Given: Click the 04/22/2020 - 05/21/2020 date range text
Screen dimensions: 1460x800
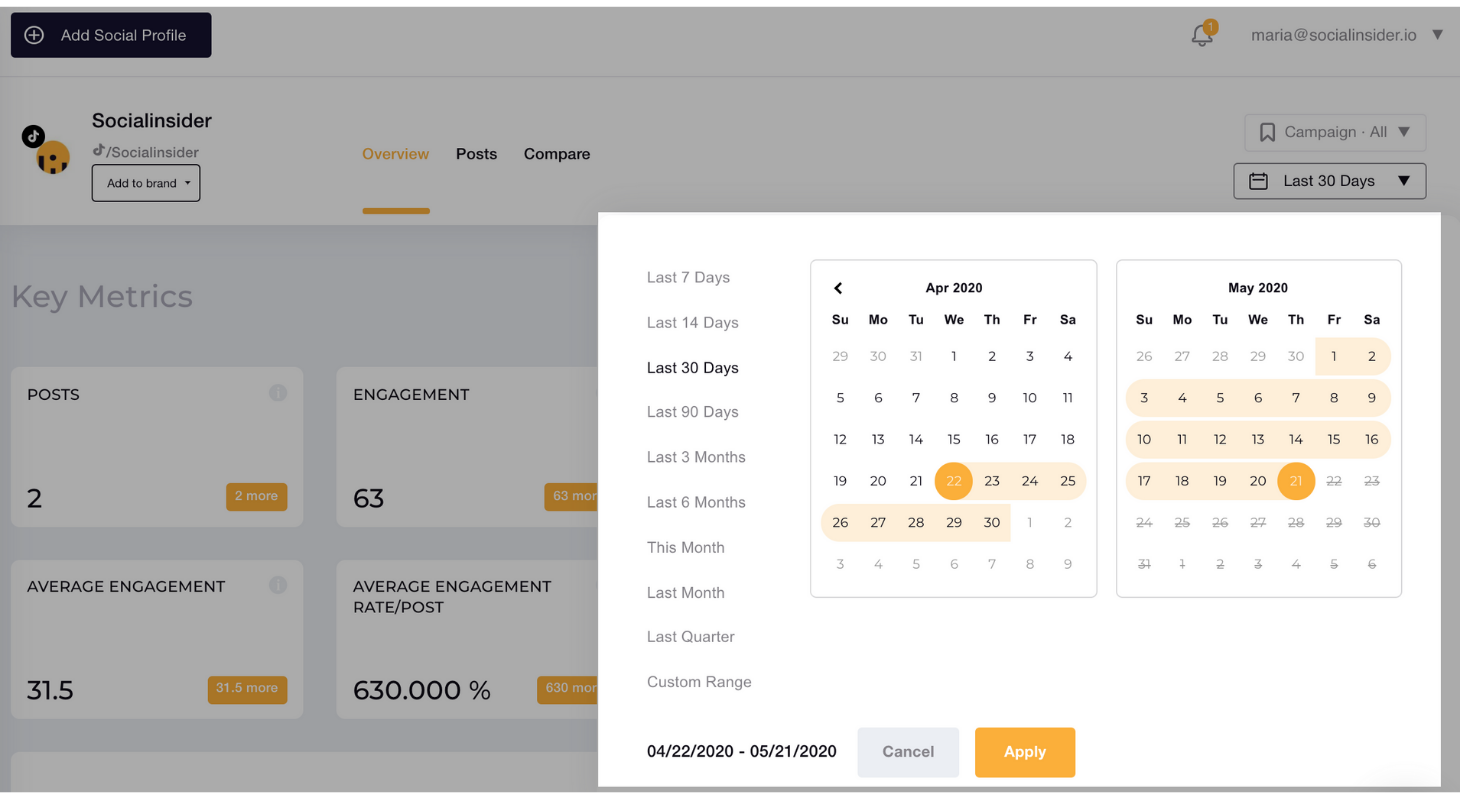Looking at the screenshot, I should coord(742,751).
